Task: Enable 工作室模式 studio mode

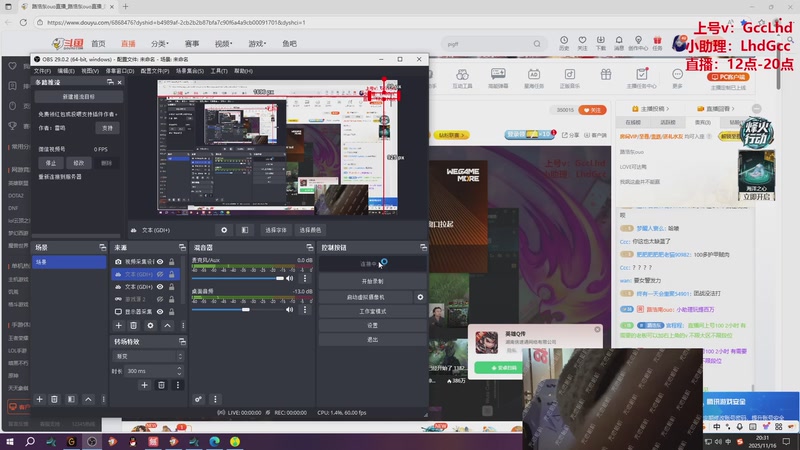Action: click(x=372, y=311)
